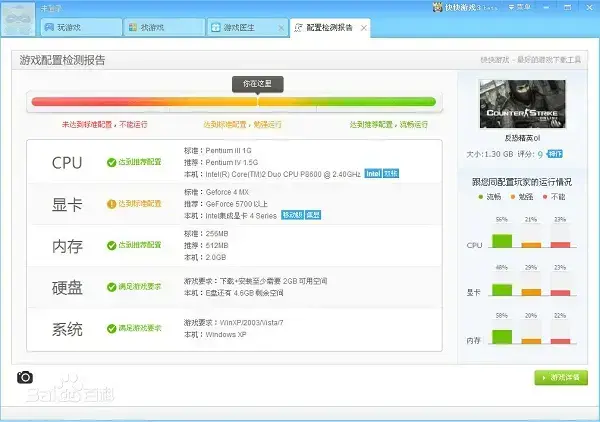
Task: Click the green 流畅 legend dot
Action: (x=481, y=197)
